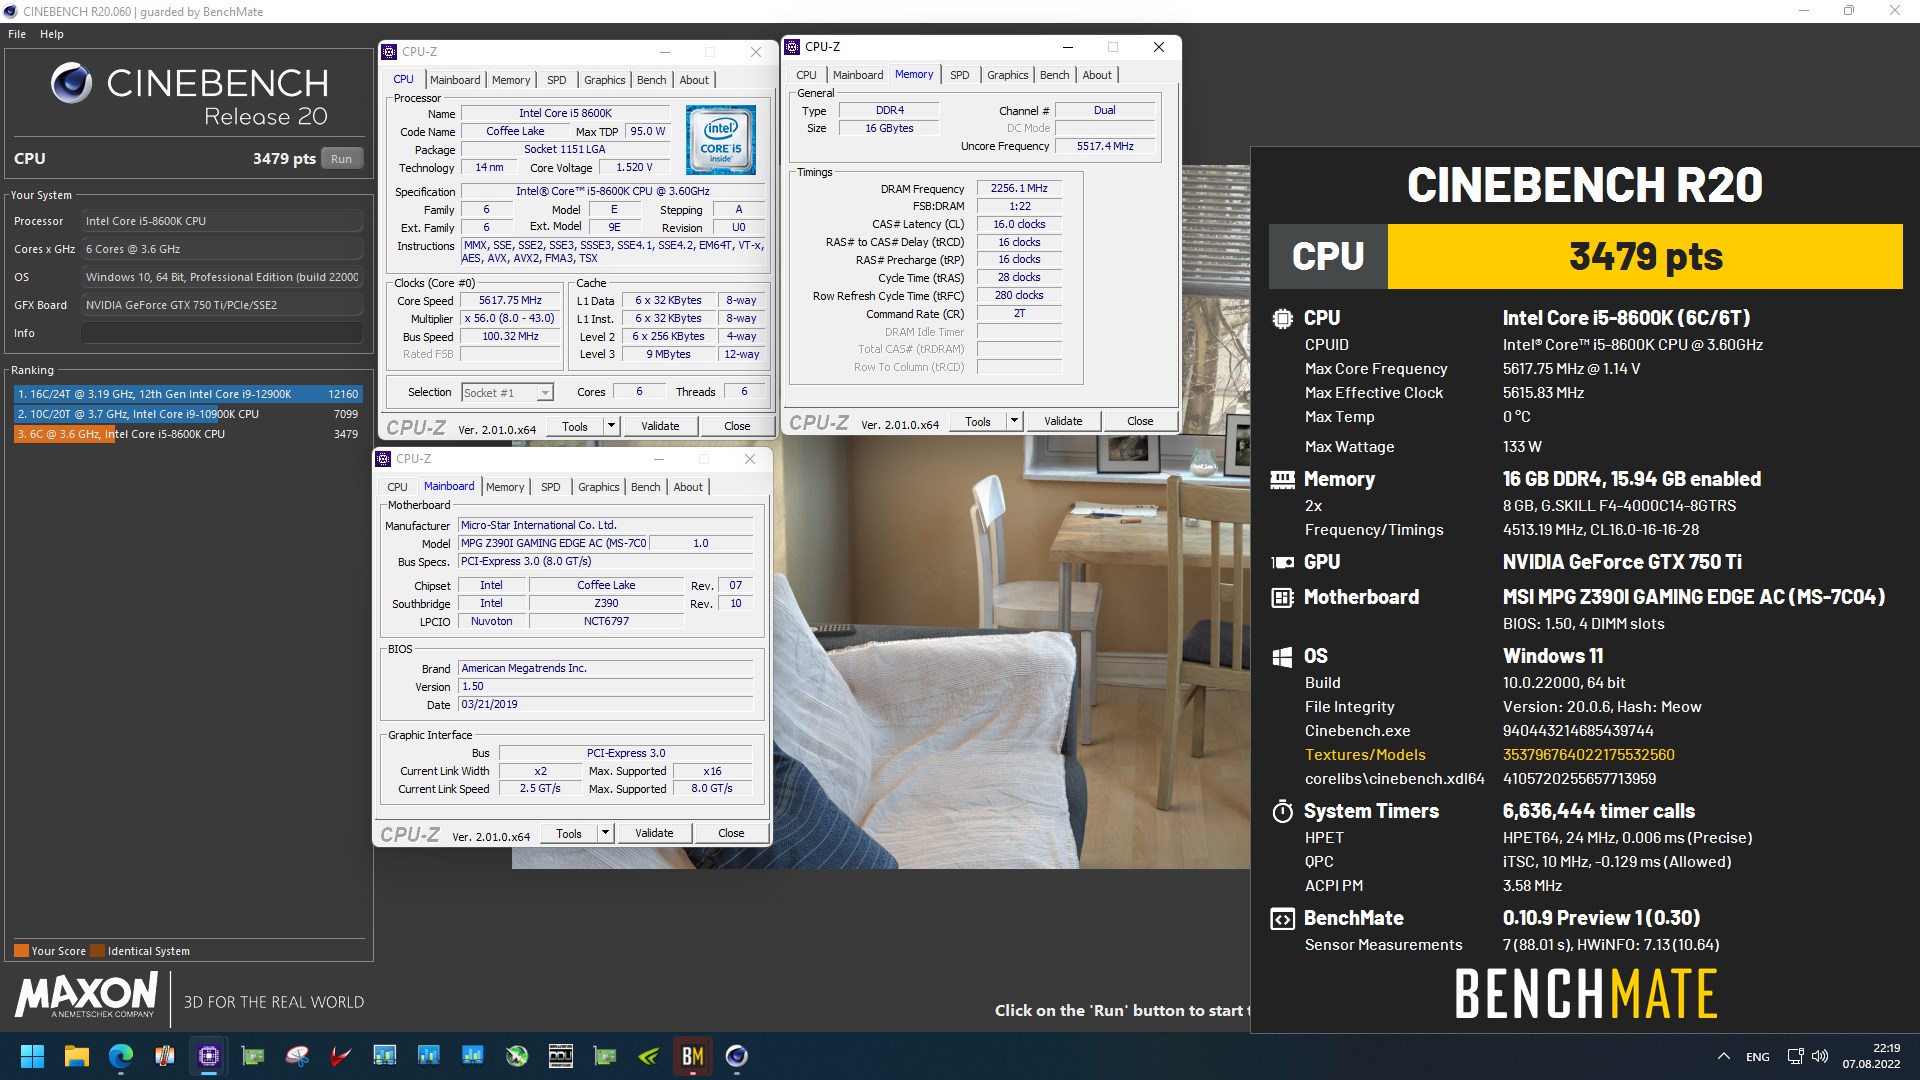Click motherboard model MPG Z390I GAMING EDGE AC field
Image resolution: width=1920 pixels, height=1080 pixels.
coord(554,543)
